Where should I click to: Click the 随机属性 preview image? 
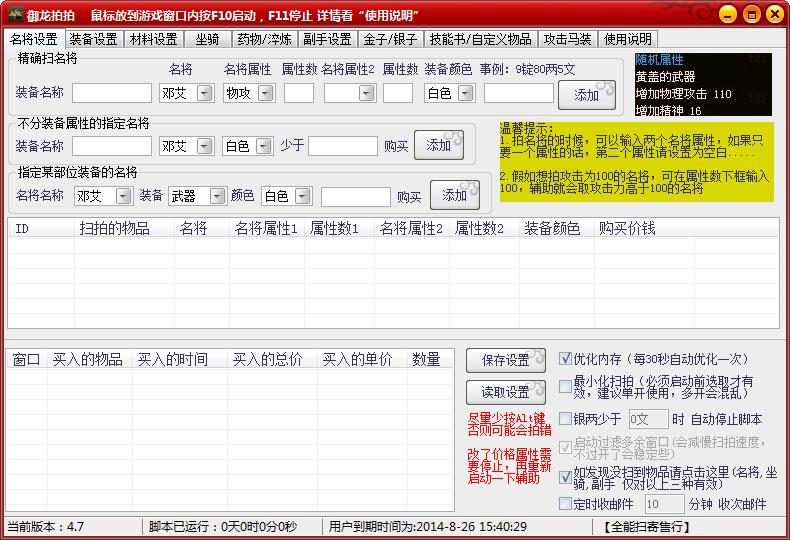(x=703, y=85)
